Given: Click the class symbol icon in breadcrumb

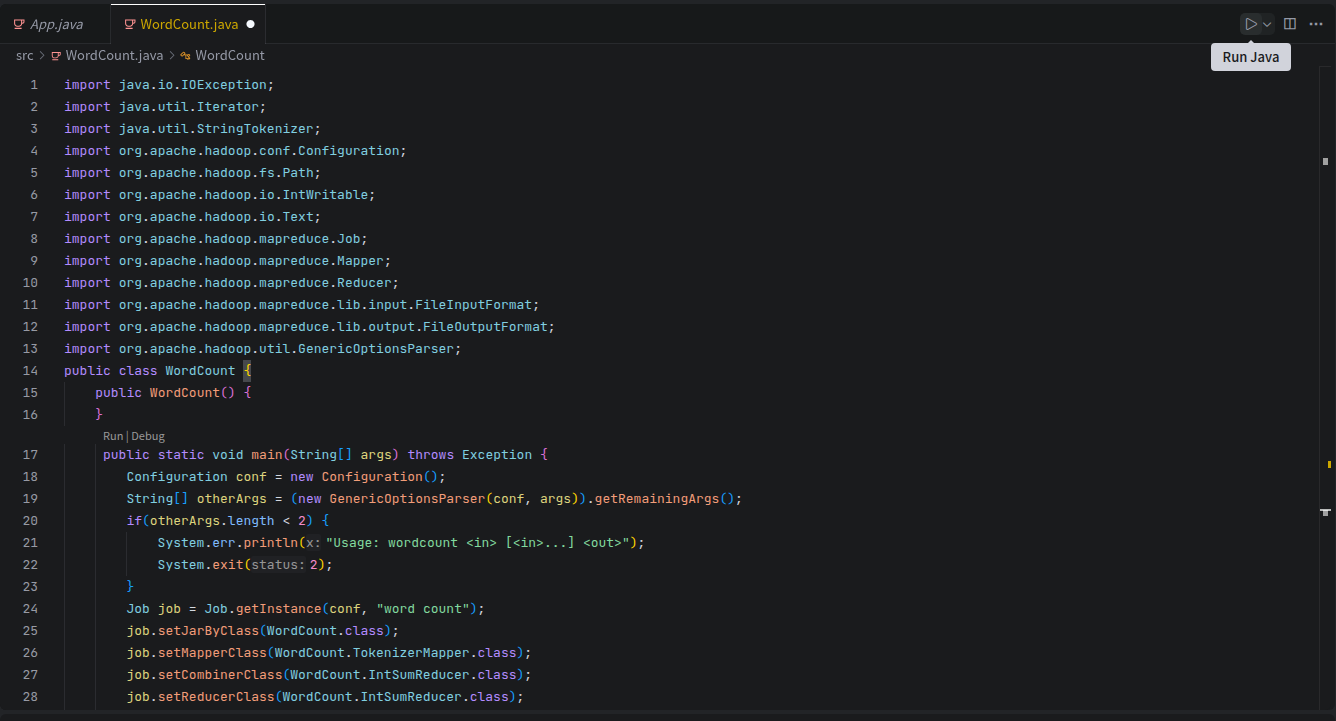Looking at the screenshot, I should 185,56.
